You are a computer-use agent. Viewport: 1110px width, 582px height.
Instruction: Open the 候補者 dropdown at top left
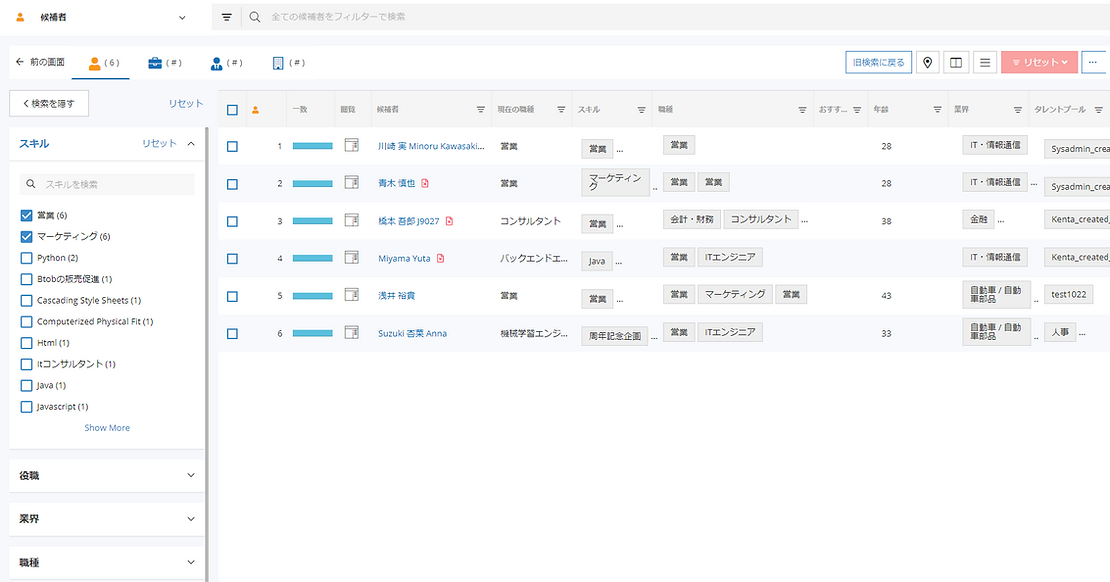tap(100, 17)
